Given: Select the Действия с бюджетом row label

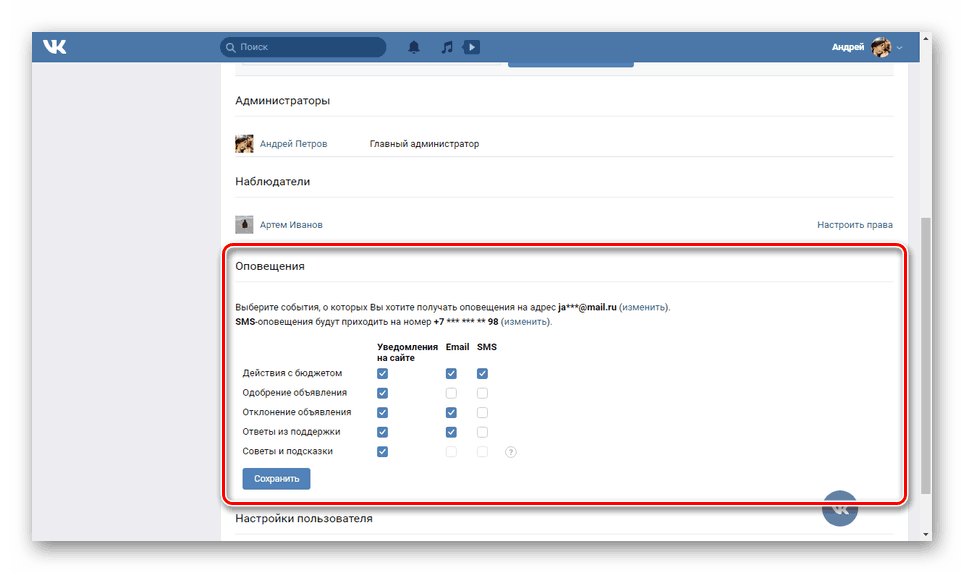Looking at the screenshot, I should (x=292, y=373).
